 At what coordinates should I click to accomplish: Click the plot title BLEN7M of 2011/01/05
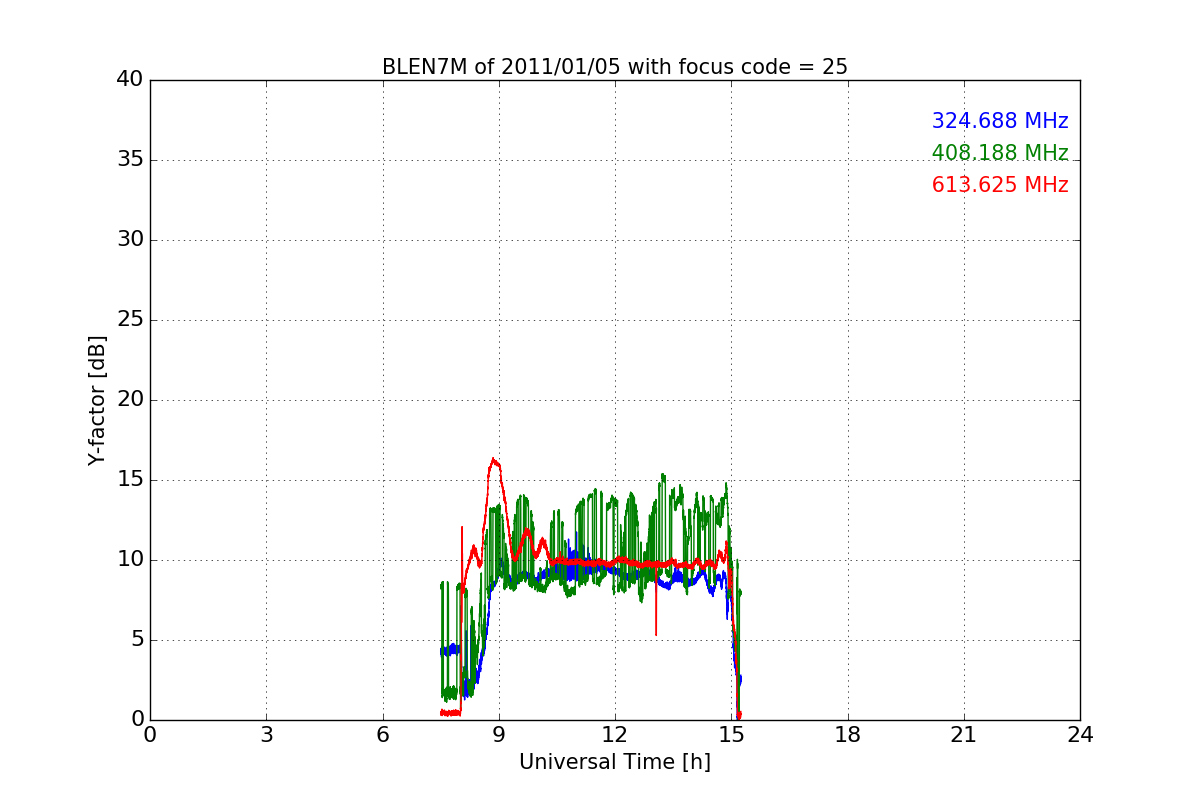pos(614,67)
